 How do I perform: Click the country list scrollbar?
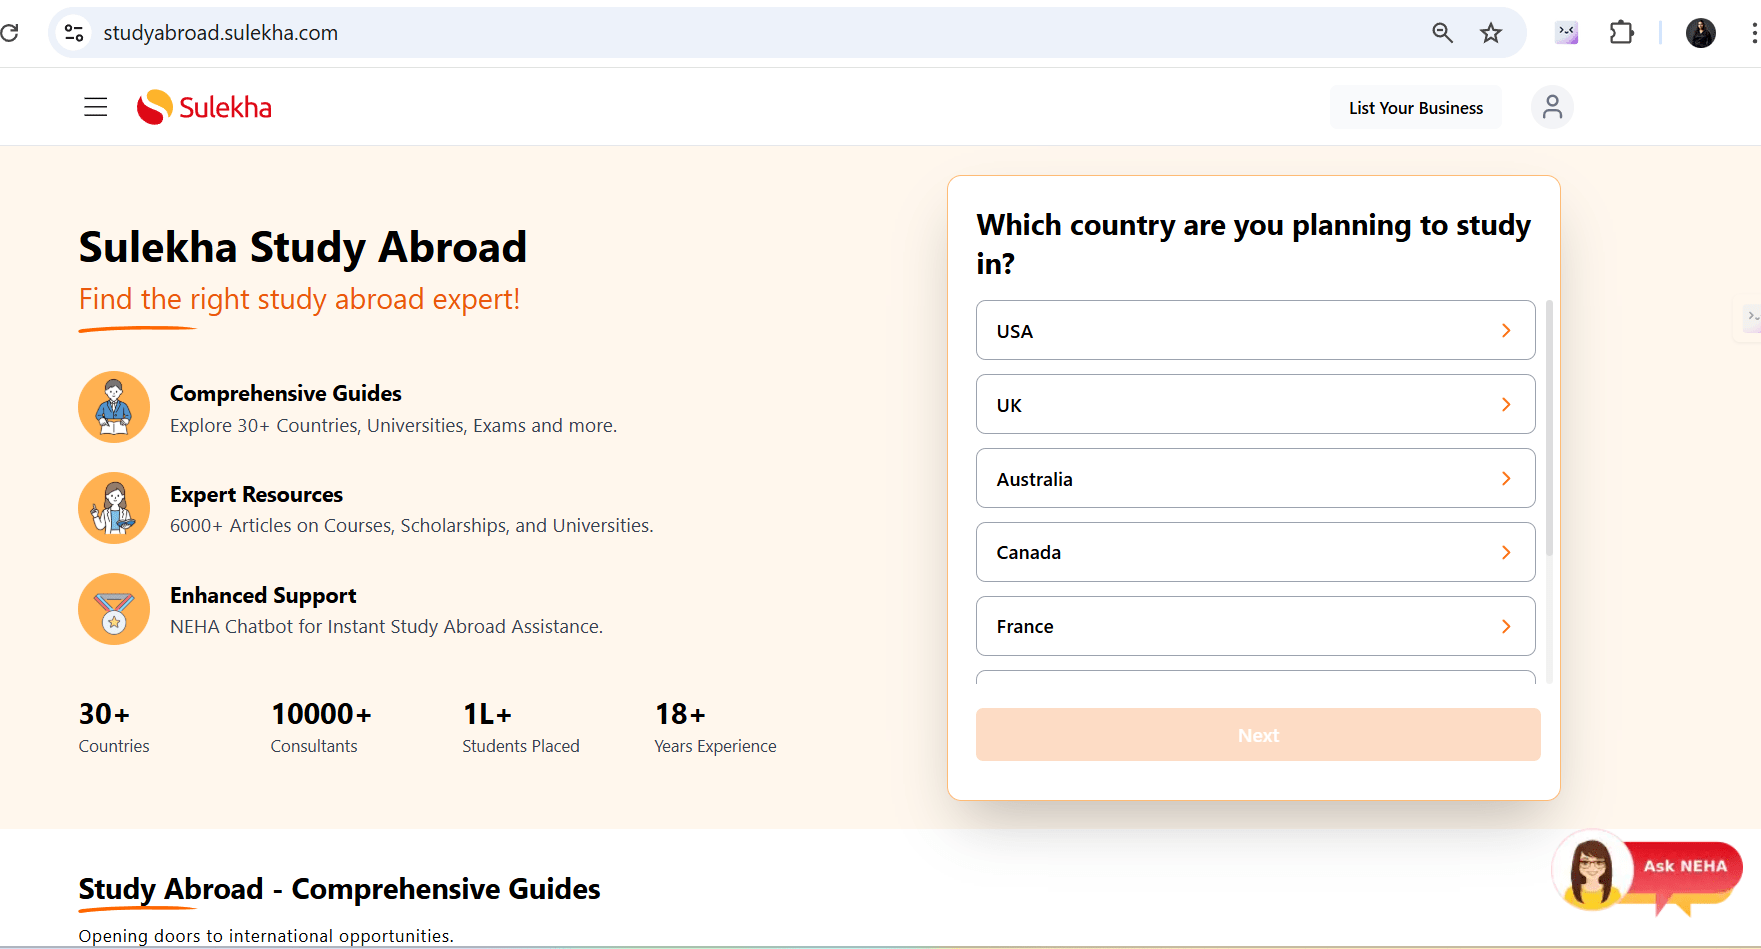tap(1549, 430)
